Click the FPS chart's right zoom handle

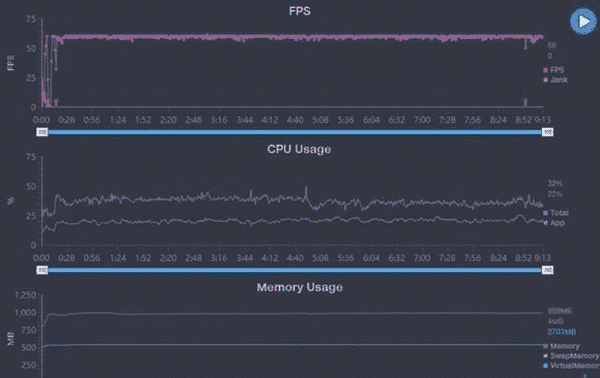pyautogui.click(x=548, y=132)
